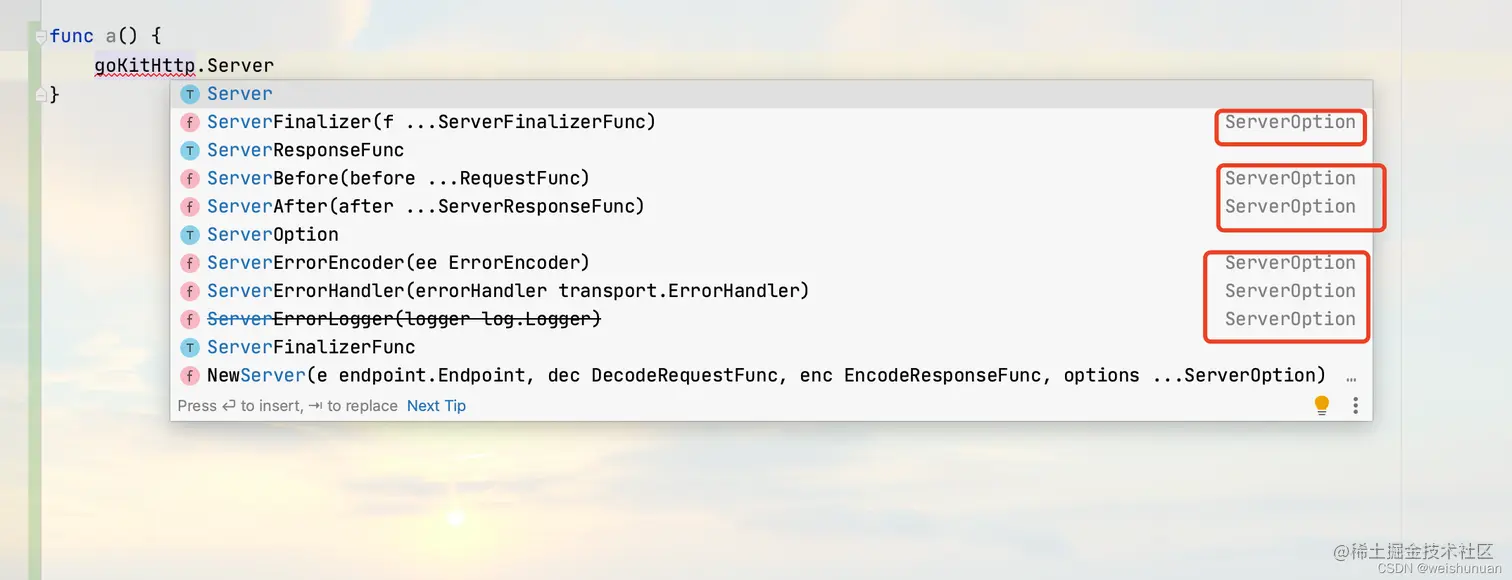Viewport: 1512px width, 580px height.
Task: Click the function icon beside ServerFinalizer
Action: click(190, 122)
